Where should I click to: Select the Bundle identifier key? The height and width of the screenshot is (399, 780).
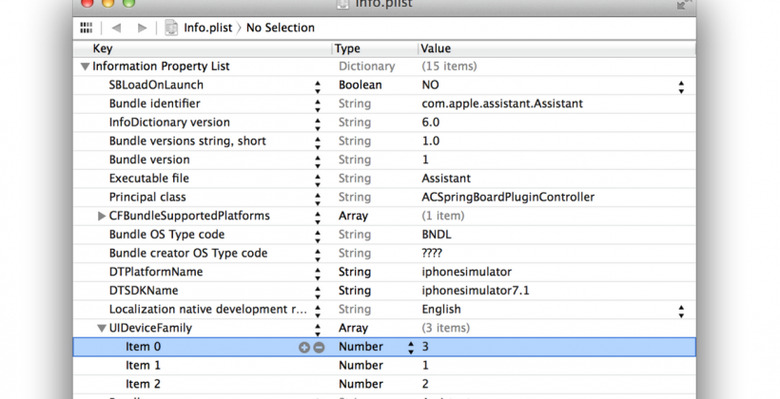155,103
